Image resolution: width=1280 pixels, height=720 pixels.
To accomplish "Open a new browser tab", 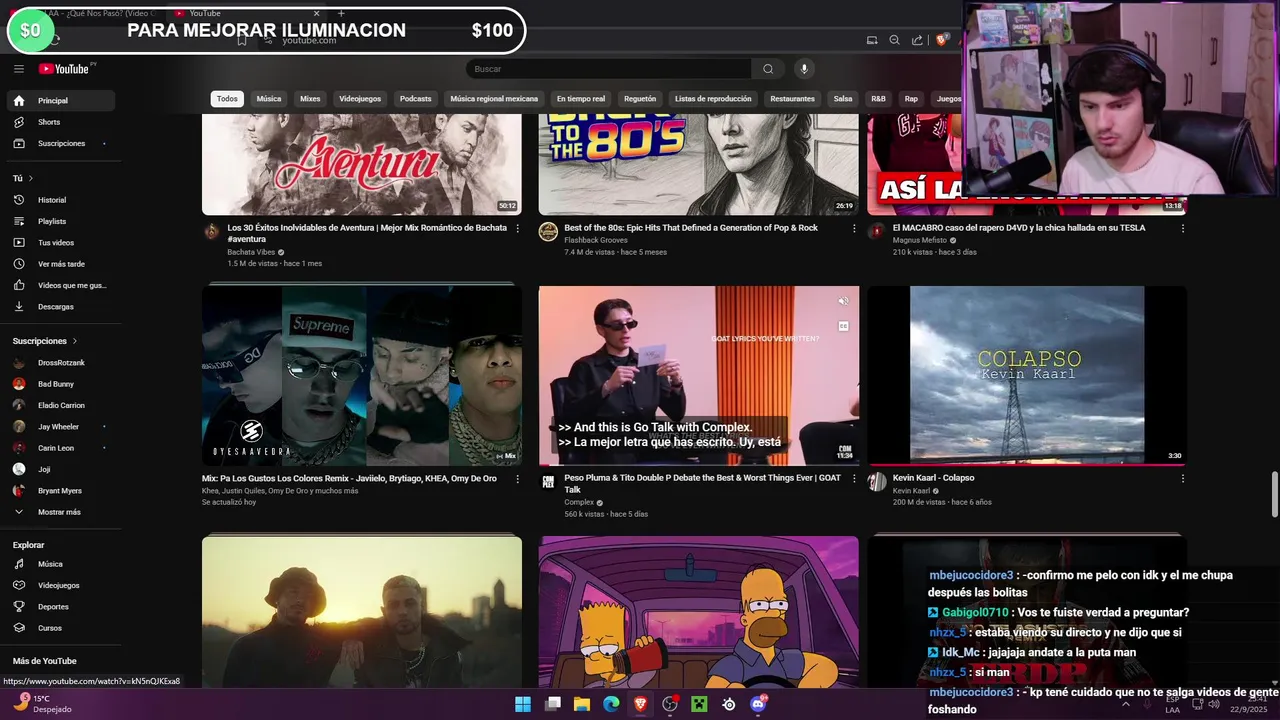I will click(x=341, y=13).
